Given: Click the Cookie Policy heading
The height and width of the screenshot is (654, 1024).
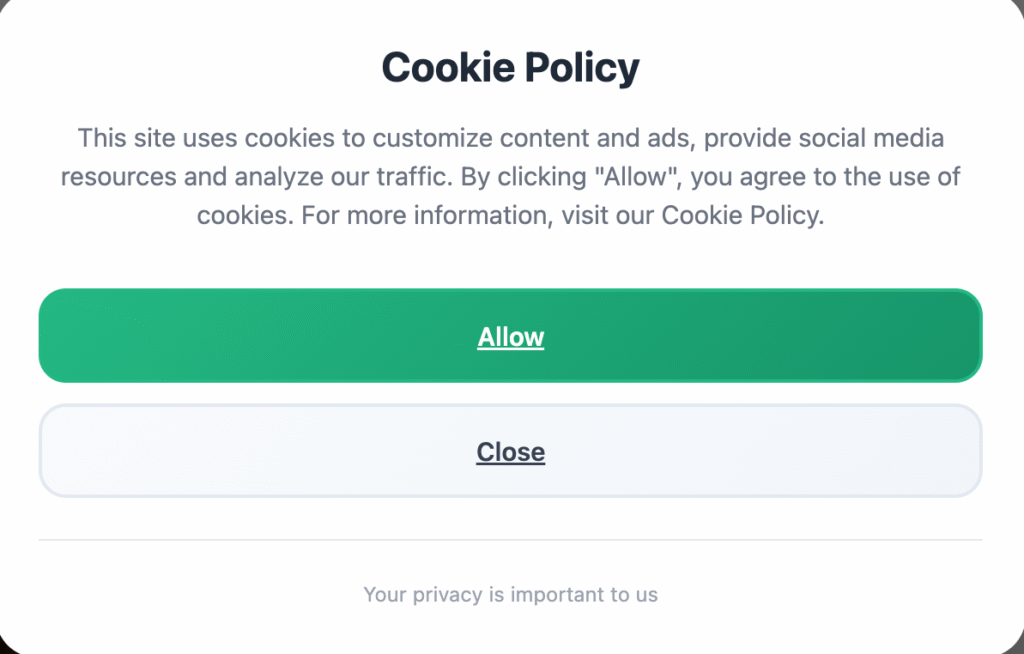Looking at the screenshot, I should point(510,68).
